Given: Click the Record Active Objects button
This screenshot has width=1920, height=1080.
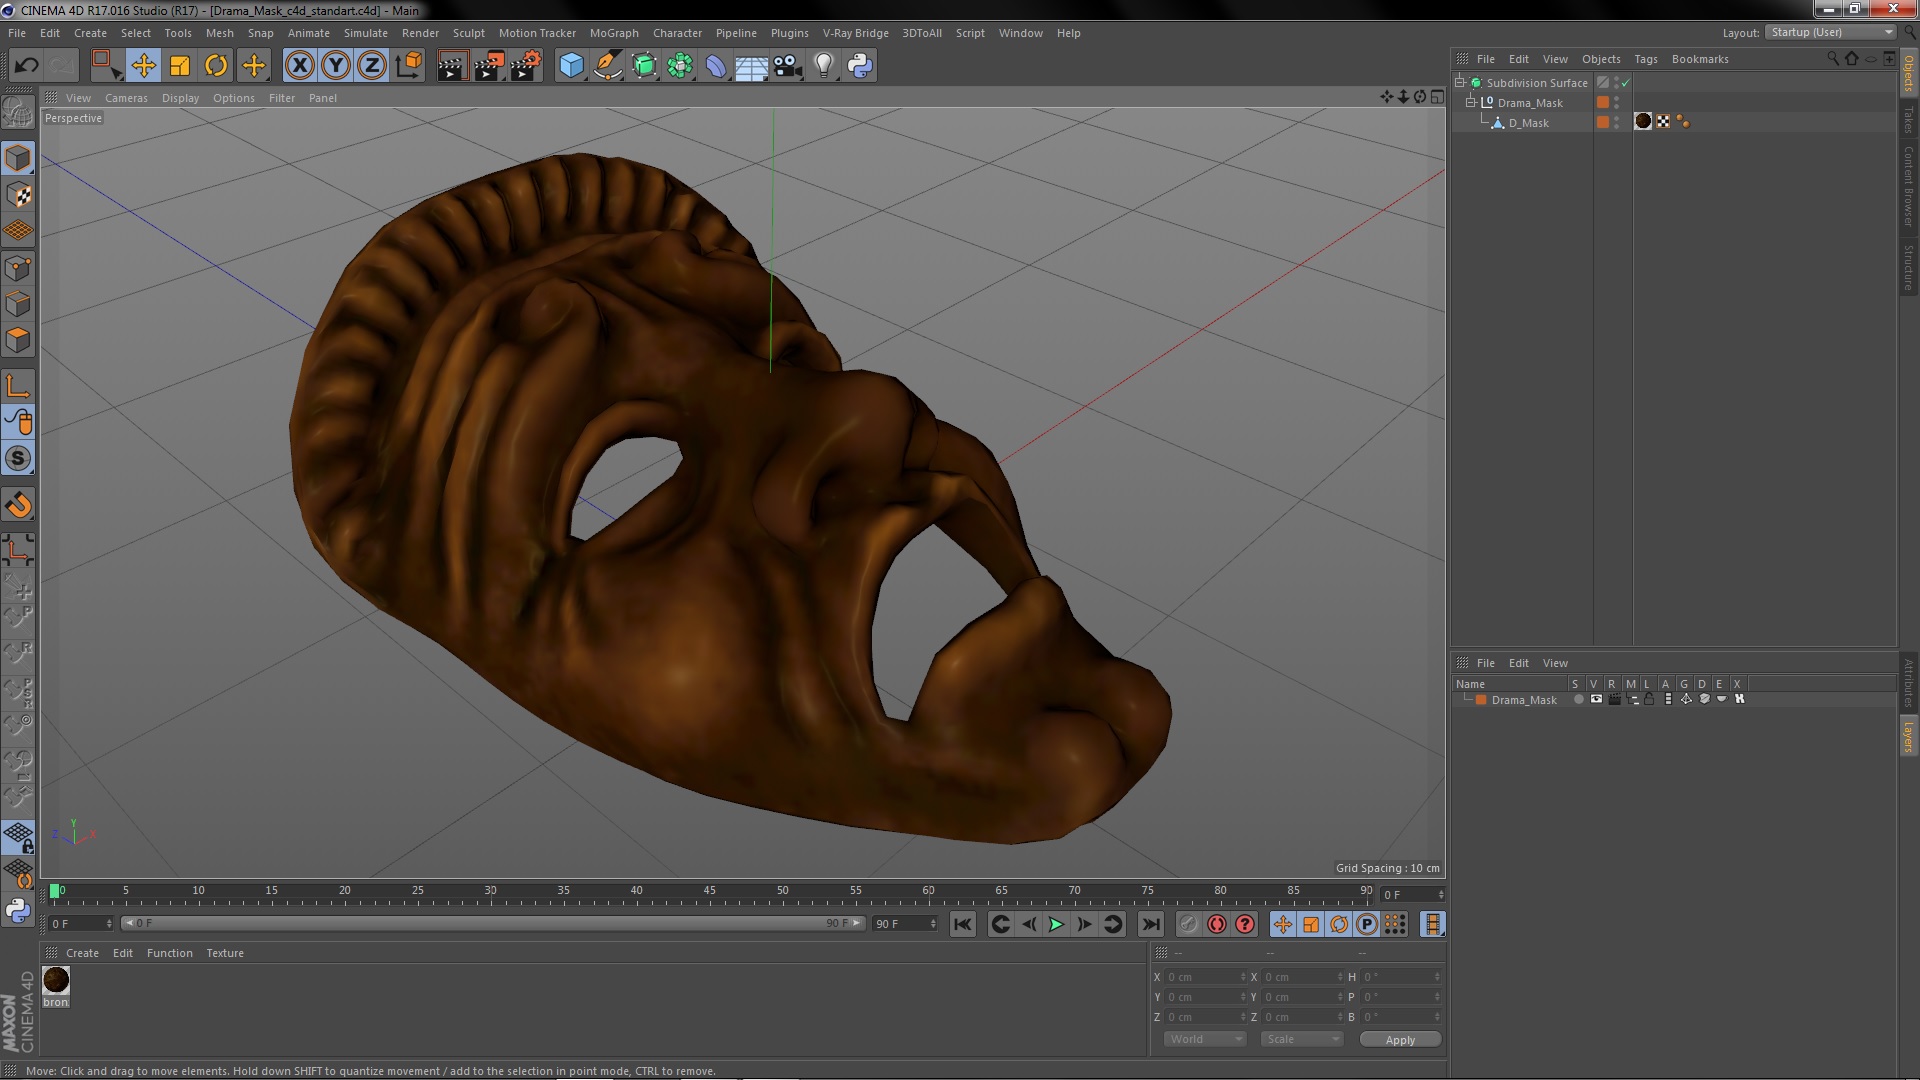Looking at the screenshot, I should 1188,925.
